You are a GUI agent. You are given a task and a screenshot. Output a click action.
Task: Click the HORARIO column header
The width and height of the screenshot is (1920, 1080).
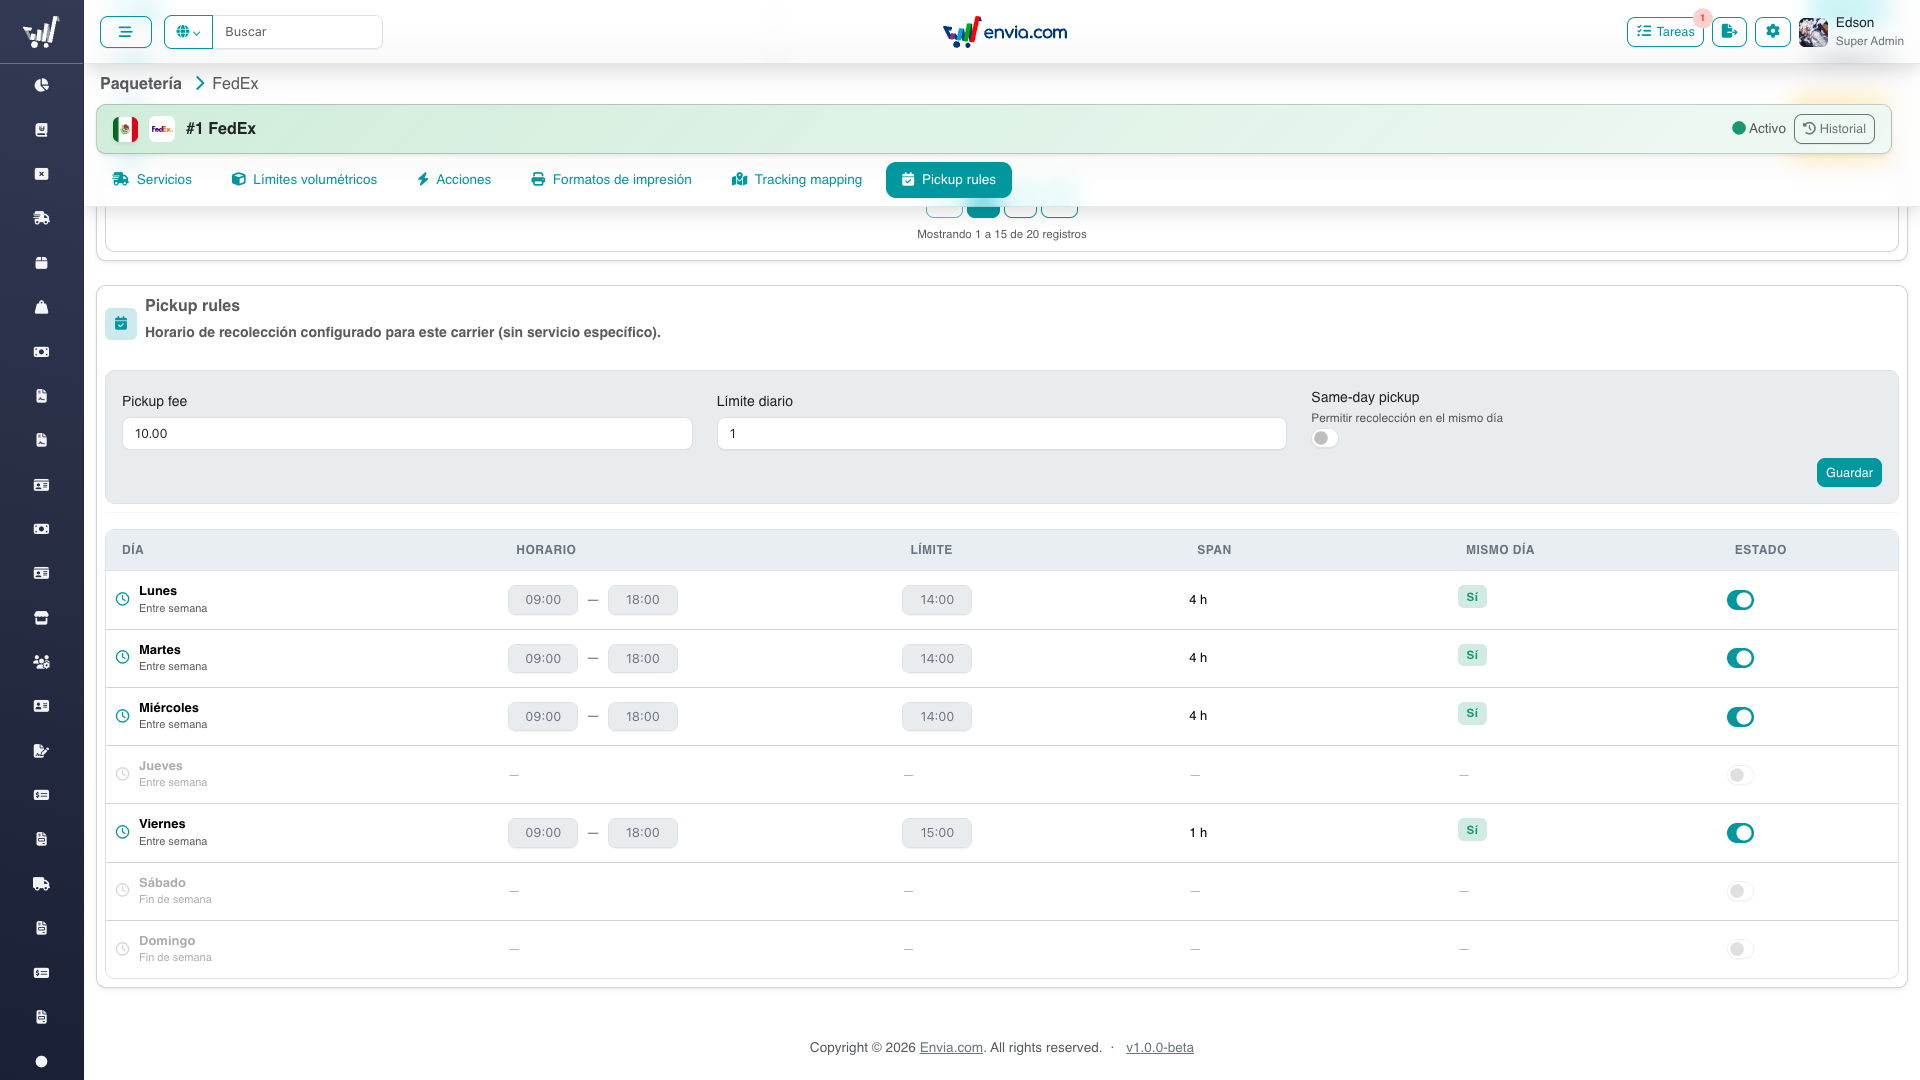[546, 550]
